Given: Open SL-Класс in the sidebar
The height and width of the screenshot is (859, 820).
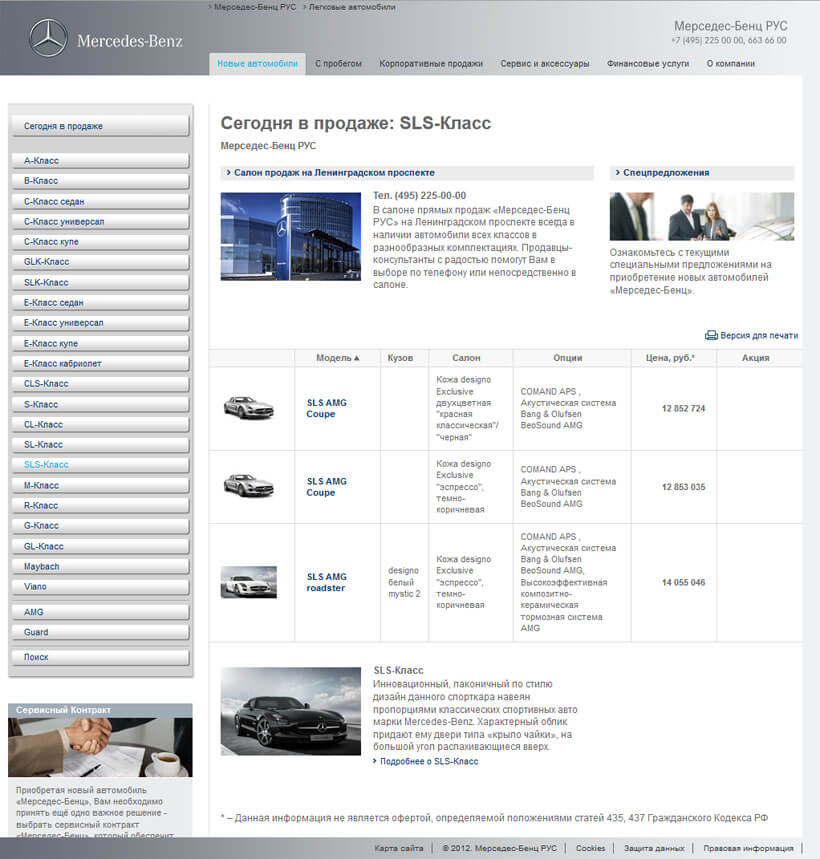Looking at the screenshot, I should point(100,444).
